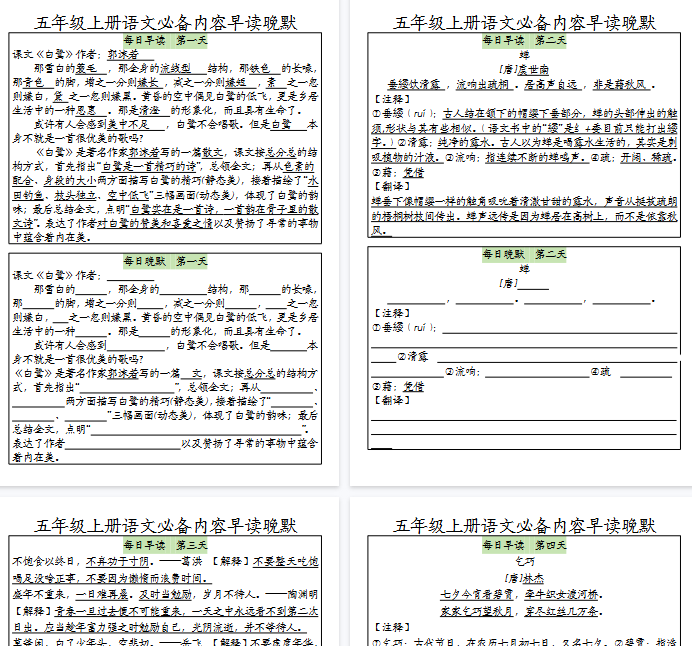
Task: Select the 每日早读 第三天 header
Action: tap(166, 545)
